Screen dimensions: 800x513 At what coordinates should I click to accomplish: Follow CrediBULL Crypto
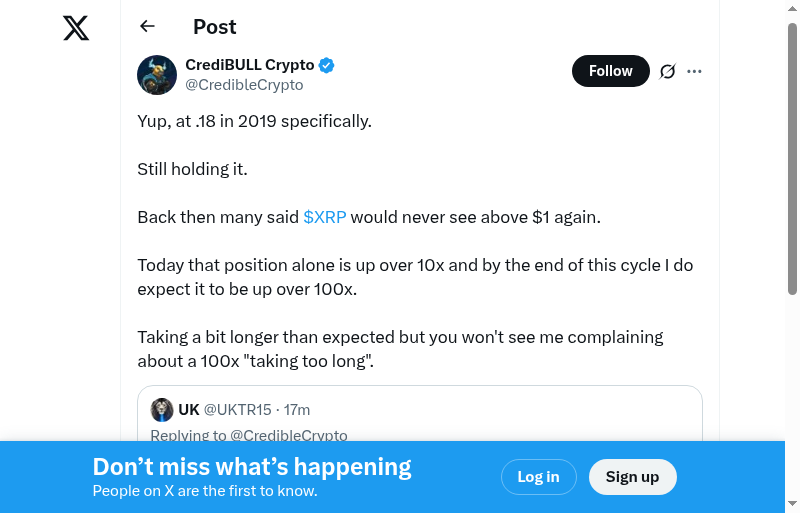tap(610, 71)
